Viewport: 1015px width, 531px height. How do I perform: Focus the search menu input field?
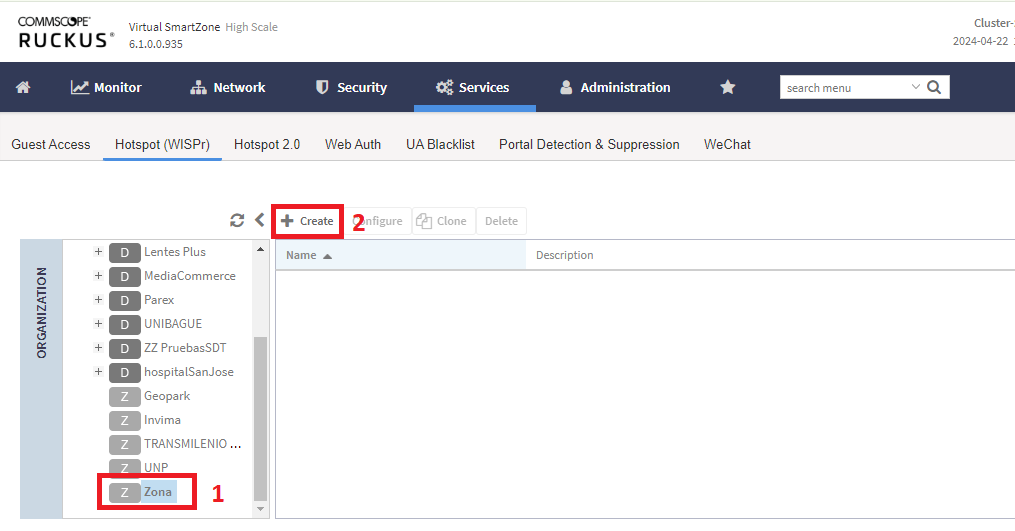click(845, 87)
